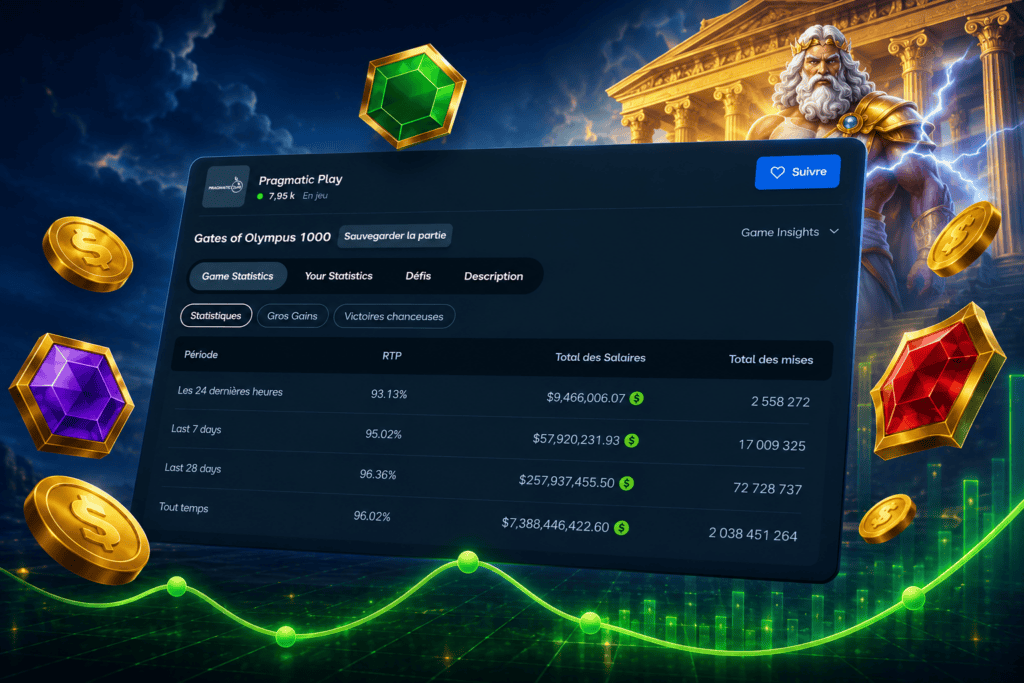1024x683 pixels.
Task: Select the Statistiques filter pill
Action: click(216, 315)
